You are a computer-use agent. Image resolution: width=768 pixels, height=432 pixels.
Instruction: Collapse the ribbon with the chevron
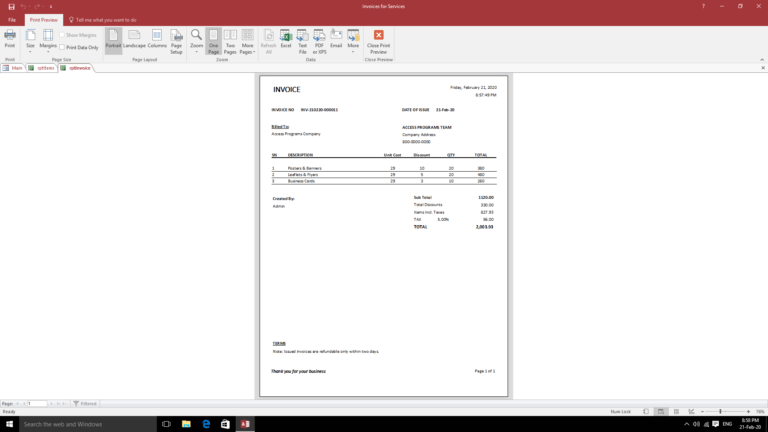point(762,60)
